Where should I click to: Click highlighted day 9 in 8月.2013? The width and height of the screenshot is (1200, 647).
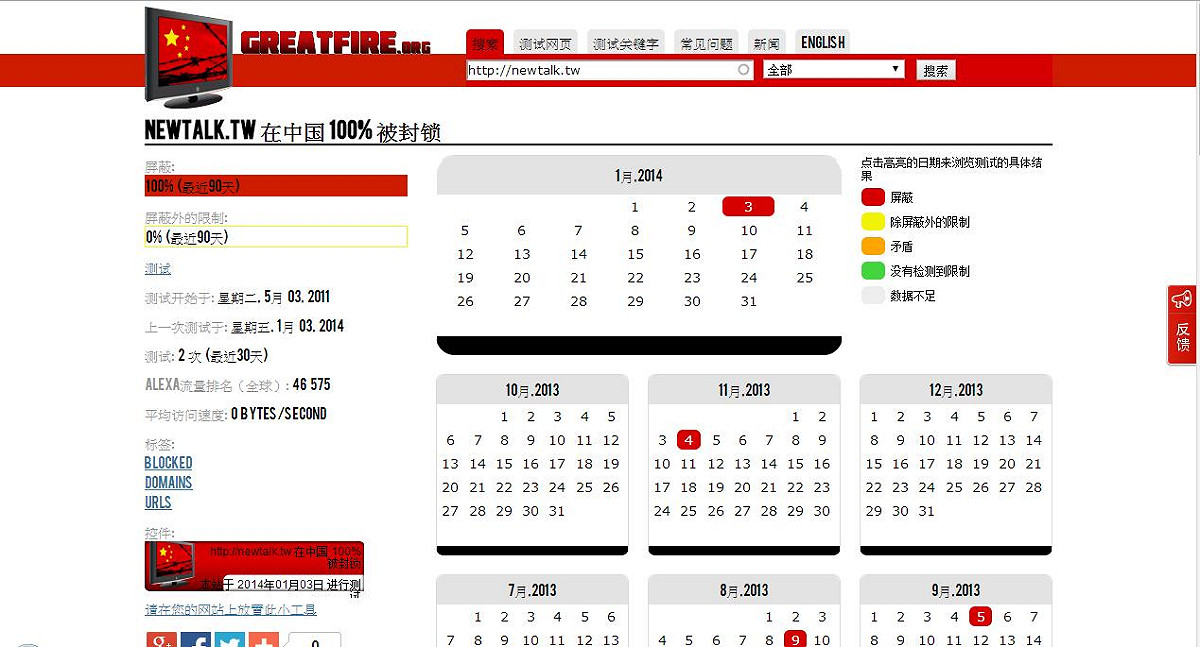pyautogui.click(x=795, y=640)
